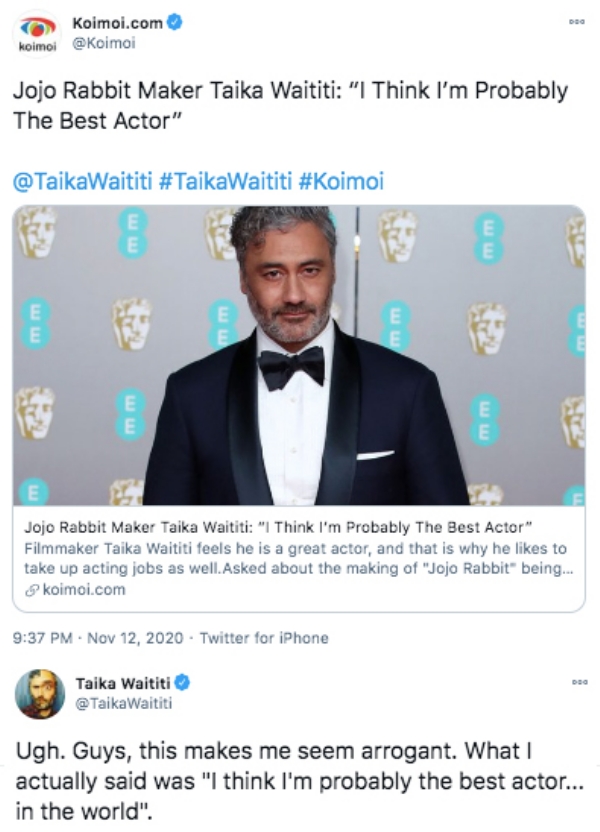Click the Taika Waititi display name
This screenshot has width=600, height=832.
click(x=123, y=683)
